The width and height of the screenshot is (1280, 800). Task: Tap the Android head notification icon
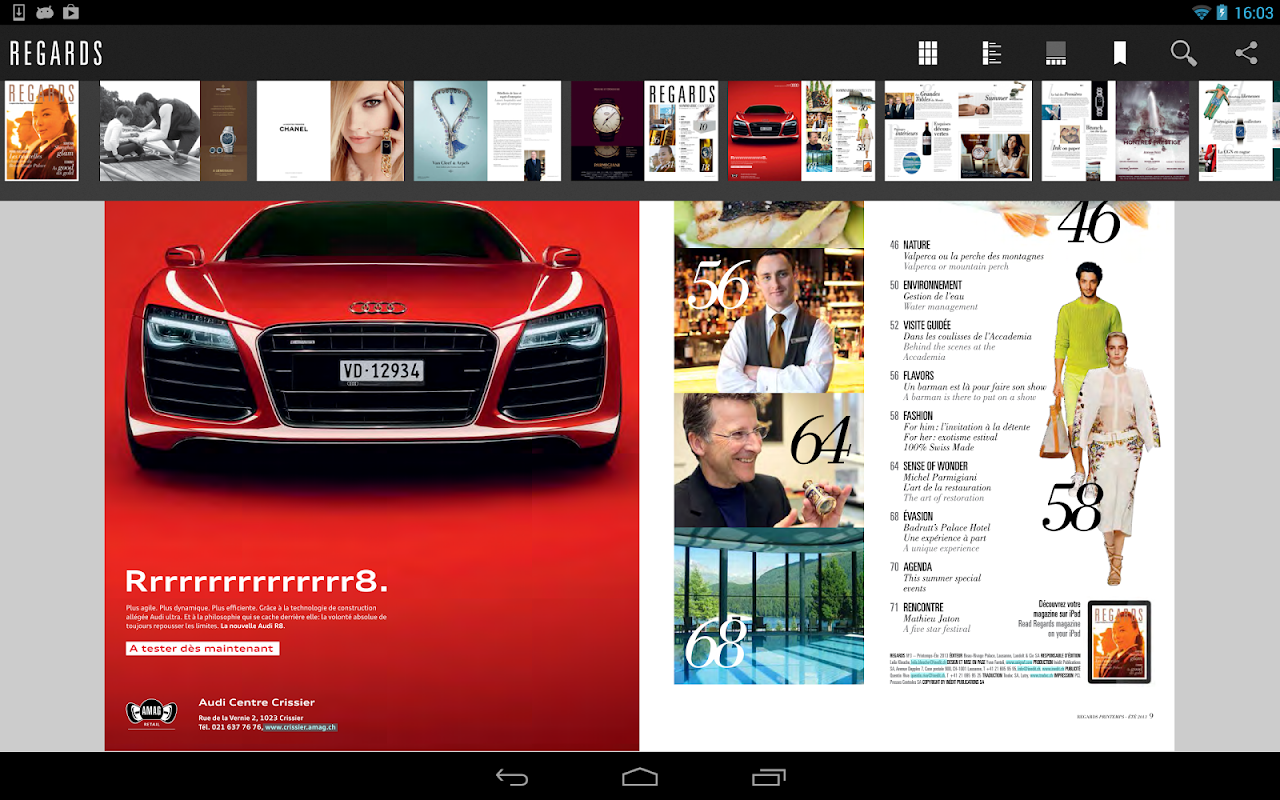pyautogui.click(x=45, y=12)
